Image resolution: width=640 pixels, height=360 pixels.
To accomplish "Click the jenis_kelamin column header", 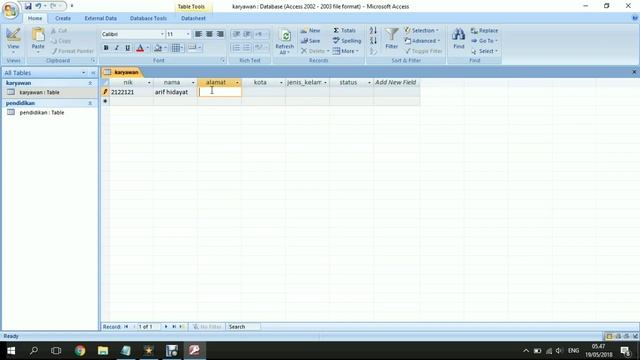I will pos(304,82).
